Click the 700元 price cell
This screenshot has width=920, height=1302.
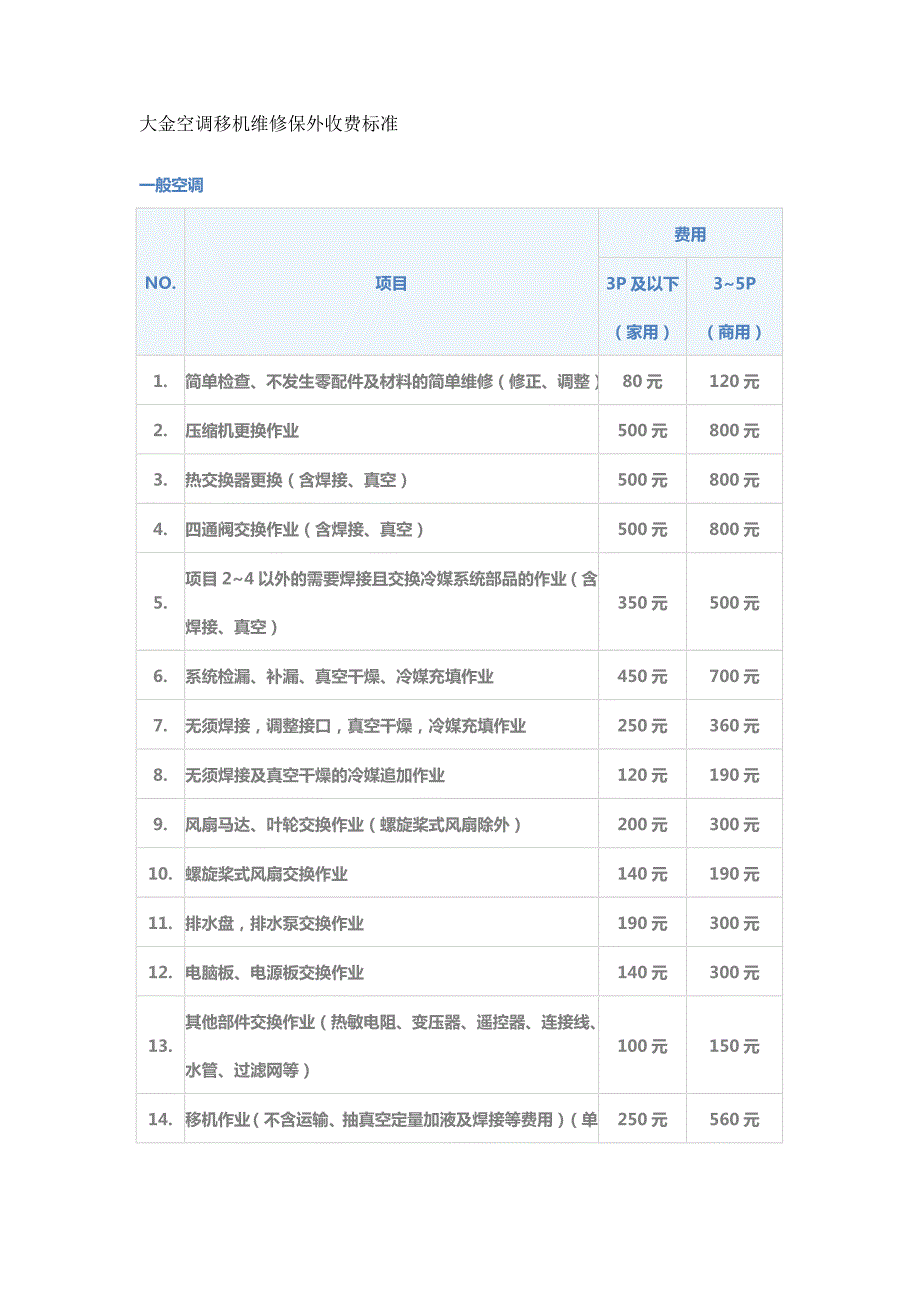[734, 677]
